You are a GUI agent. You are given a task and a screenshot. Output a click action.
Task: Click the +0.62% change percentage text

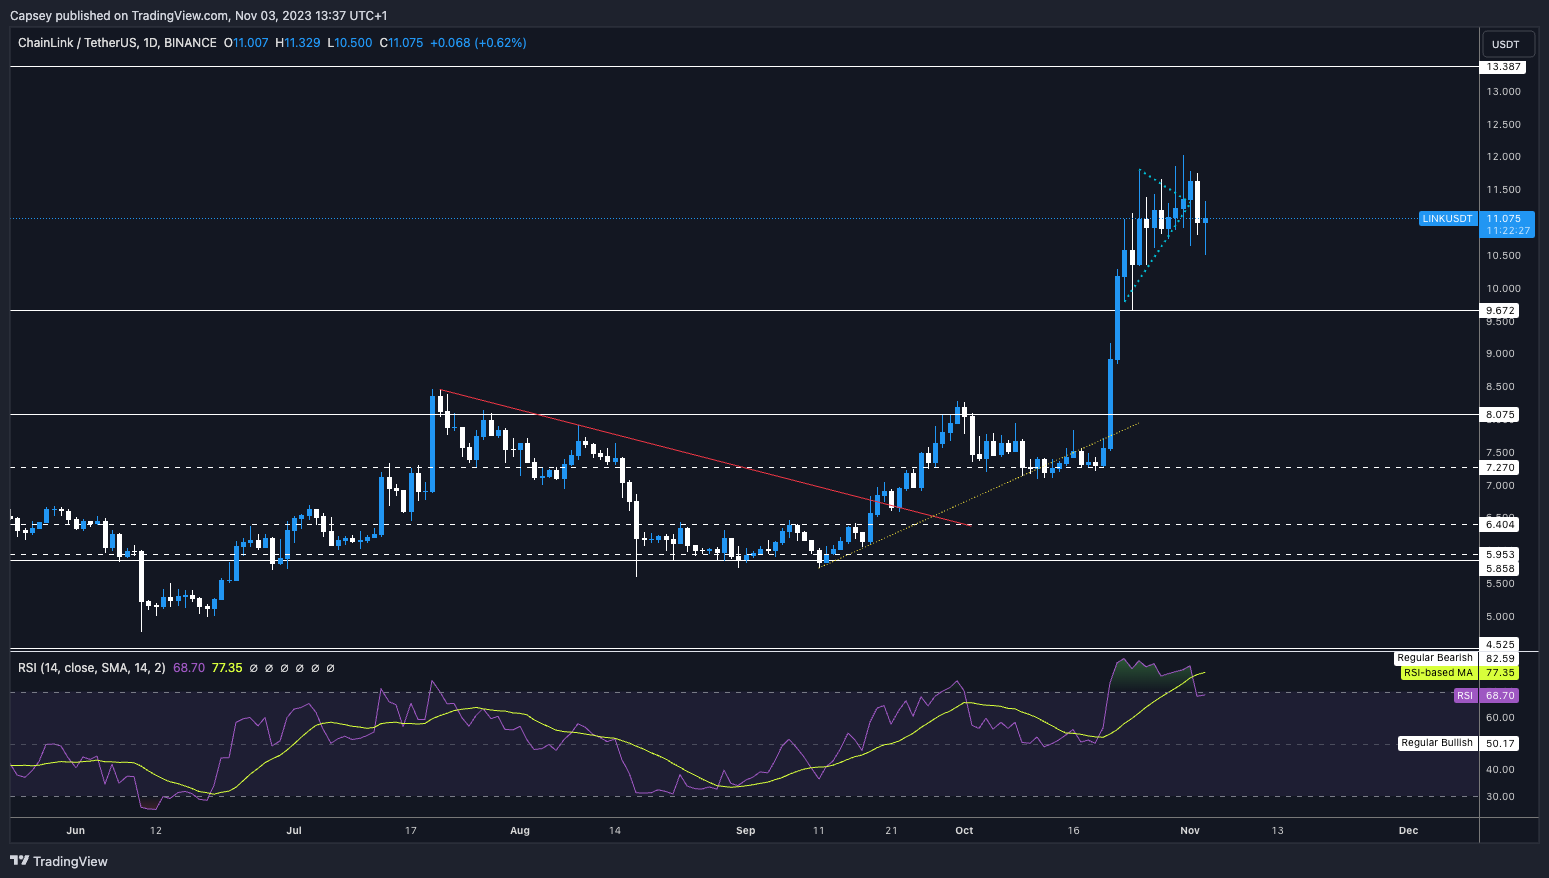click(x=502, y=43)
